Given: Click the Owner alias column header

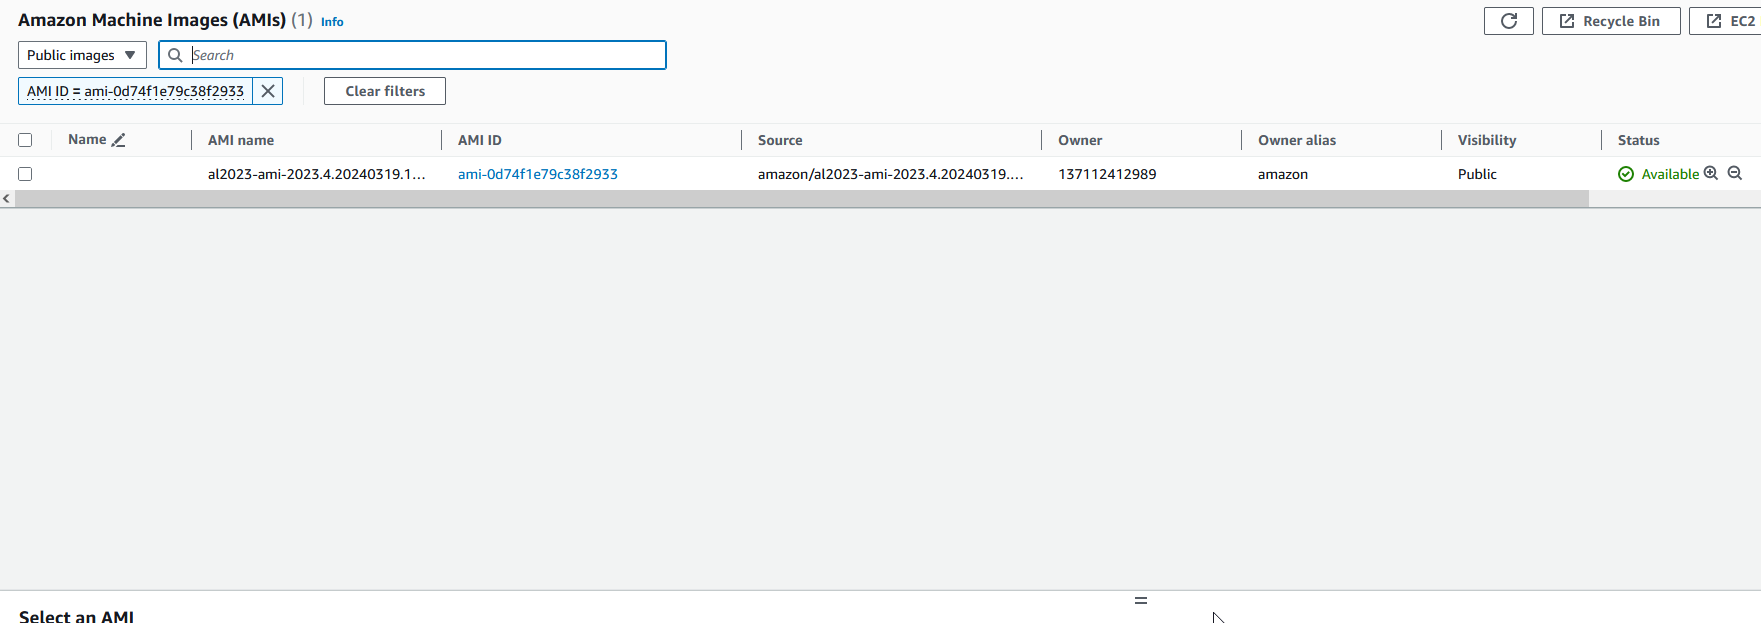Looking at the screenshot, I should click(x=1296, y=140).
